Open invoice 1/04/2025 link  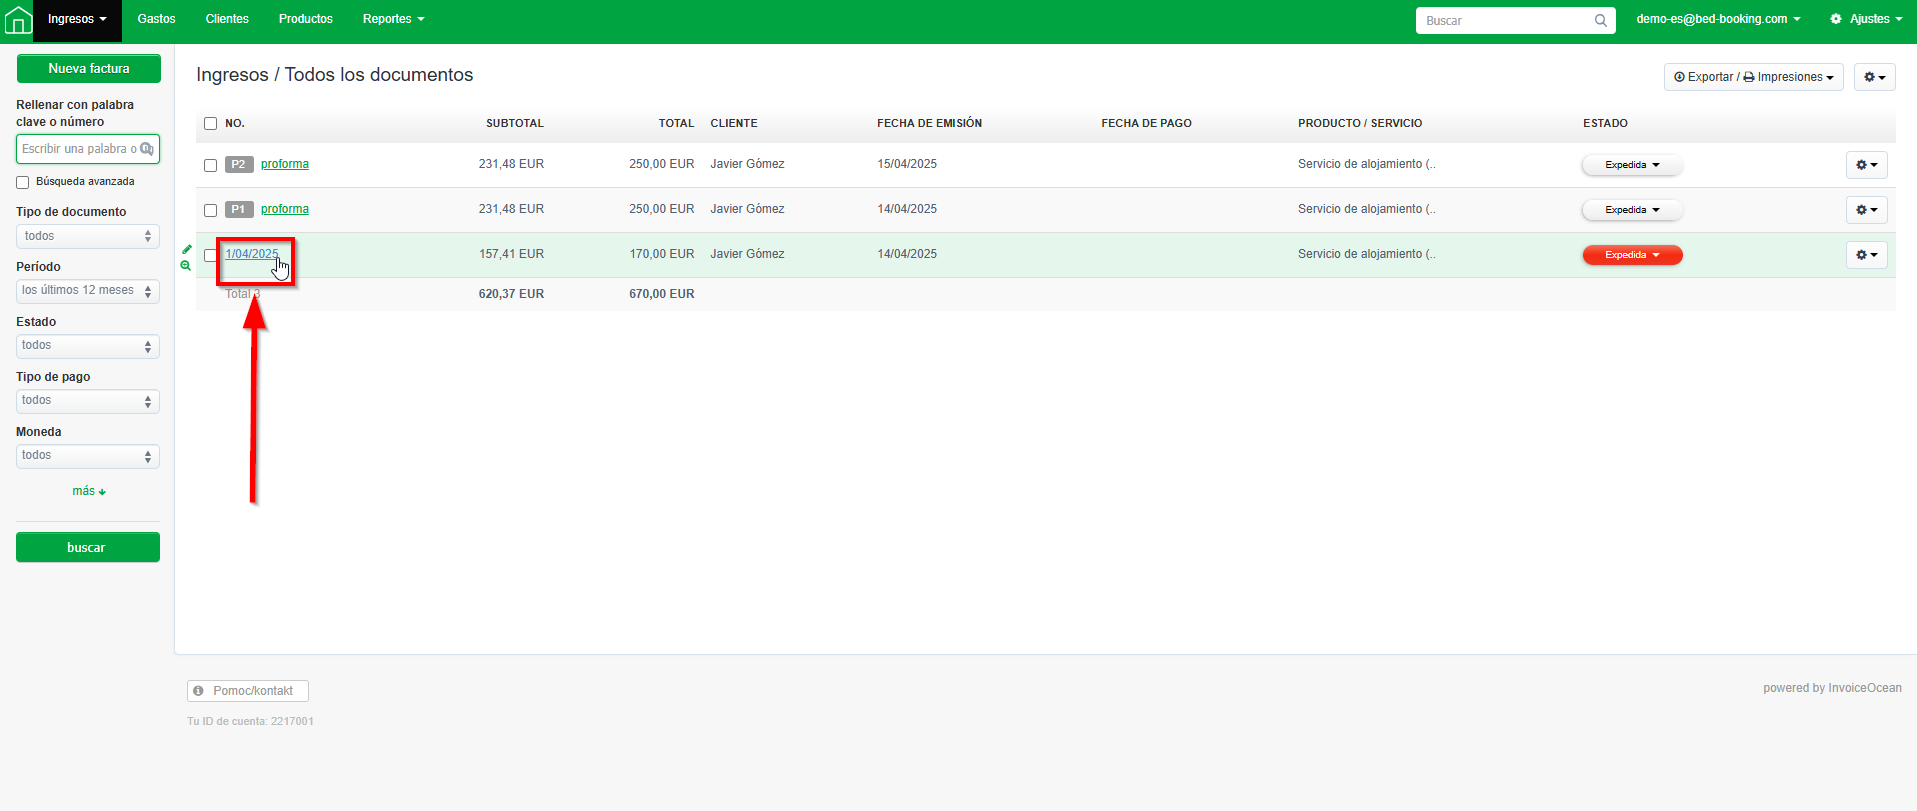[x=252, y=254]
